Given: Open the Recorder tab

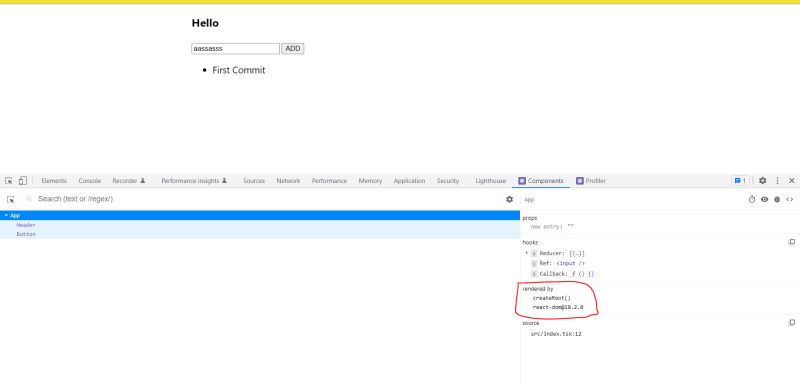Looking at the screenshot, I should pyautogui.click(x=129, y=181).
